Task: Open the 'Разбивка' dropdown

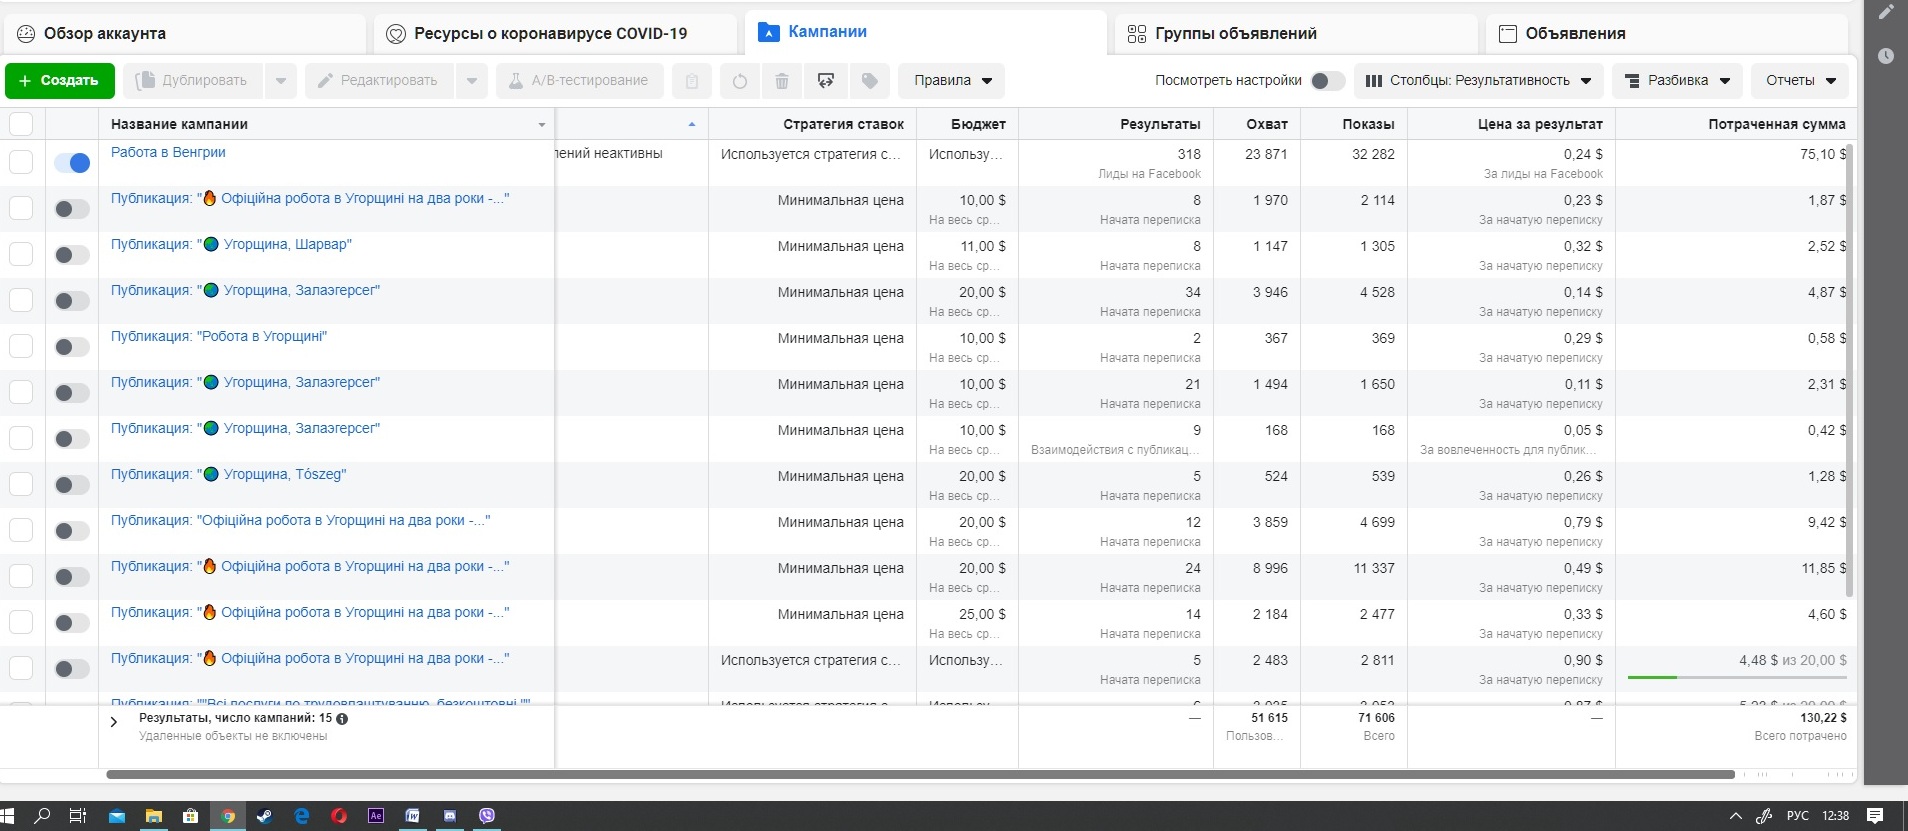Action: click(1677, 81)
